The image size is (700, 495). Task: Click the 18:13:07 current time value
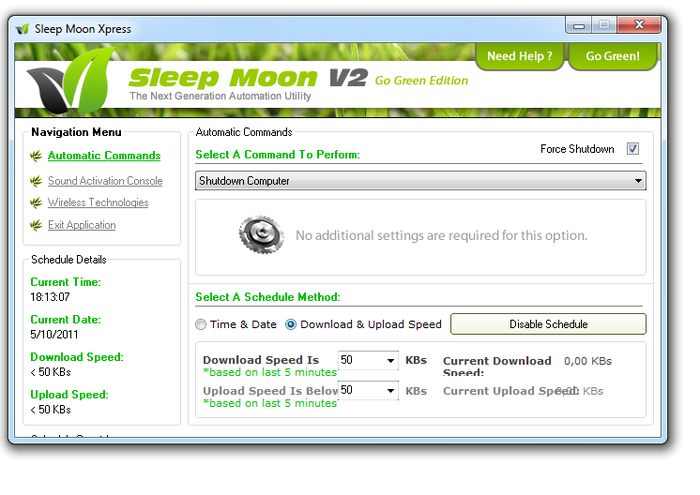tap(50, 297)
